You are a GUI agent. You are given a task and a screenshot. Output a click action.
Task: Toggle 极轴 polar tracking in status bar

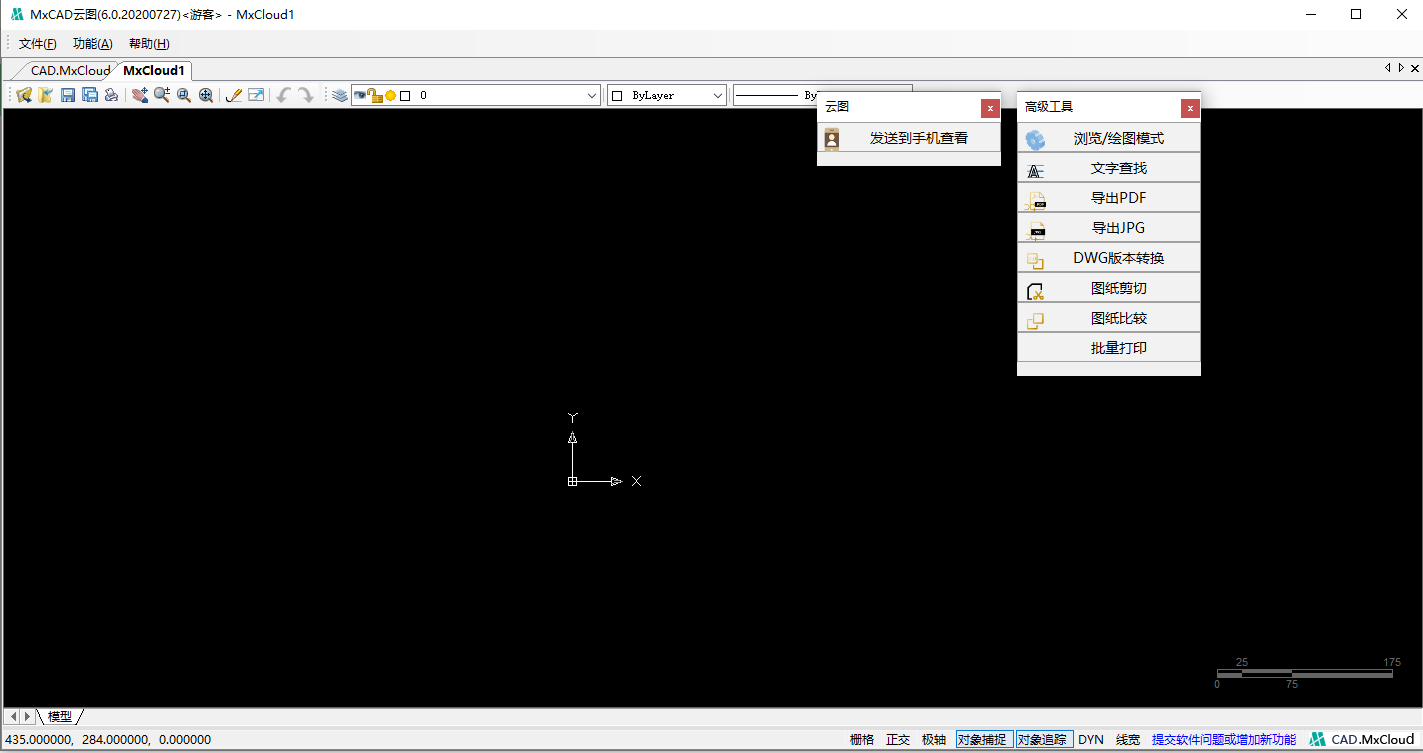[934, 740]
